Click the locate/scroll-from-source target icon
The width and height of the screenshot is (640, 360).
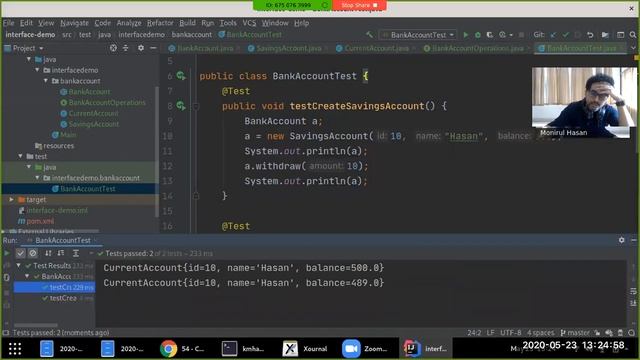click(113, 48)
